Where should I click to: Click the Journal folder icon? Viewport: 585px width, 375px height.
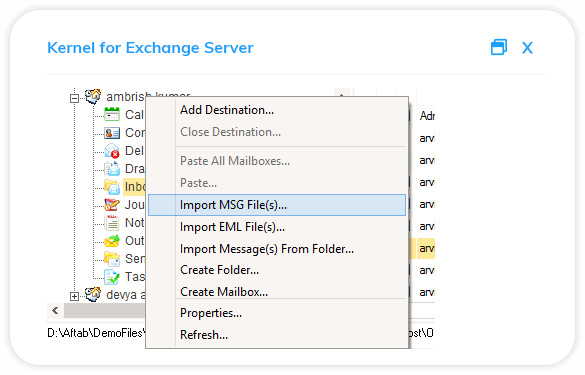pos(112,204)
